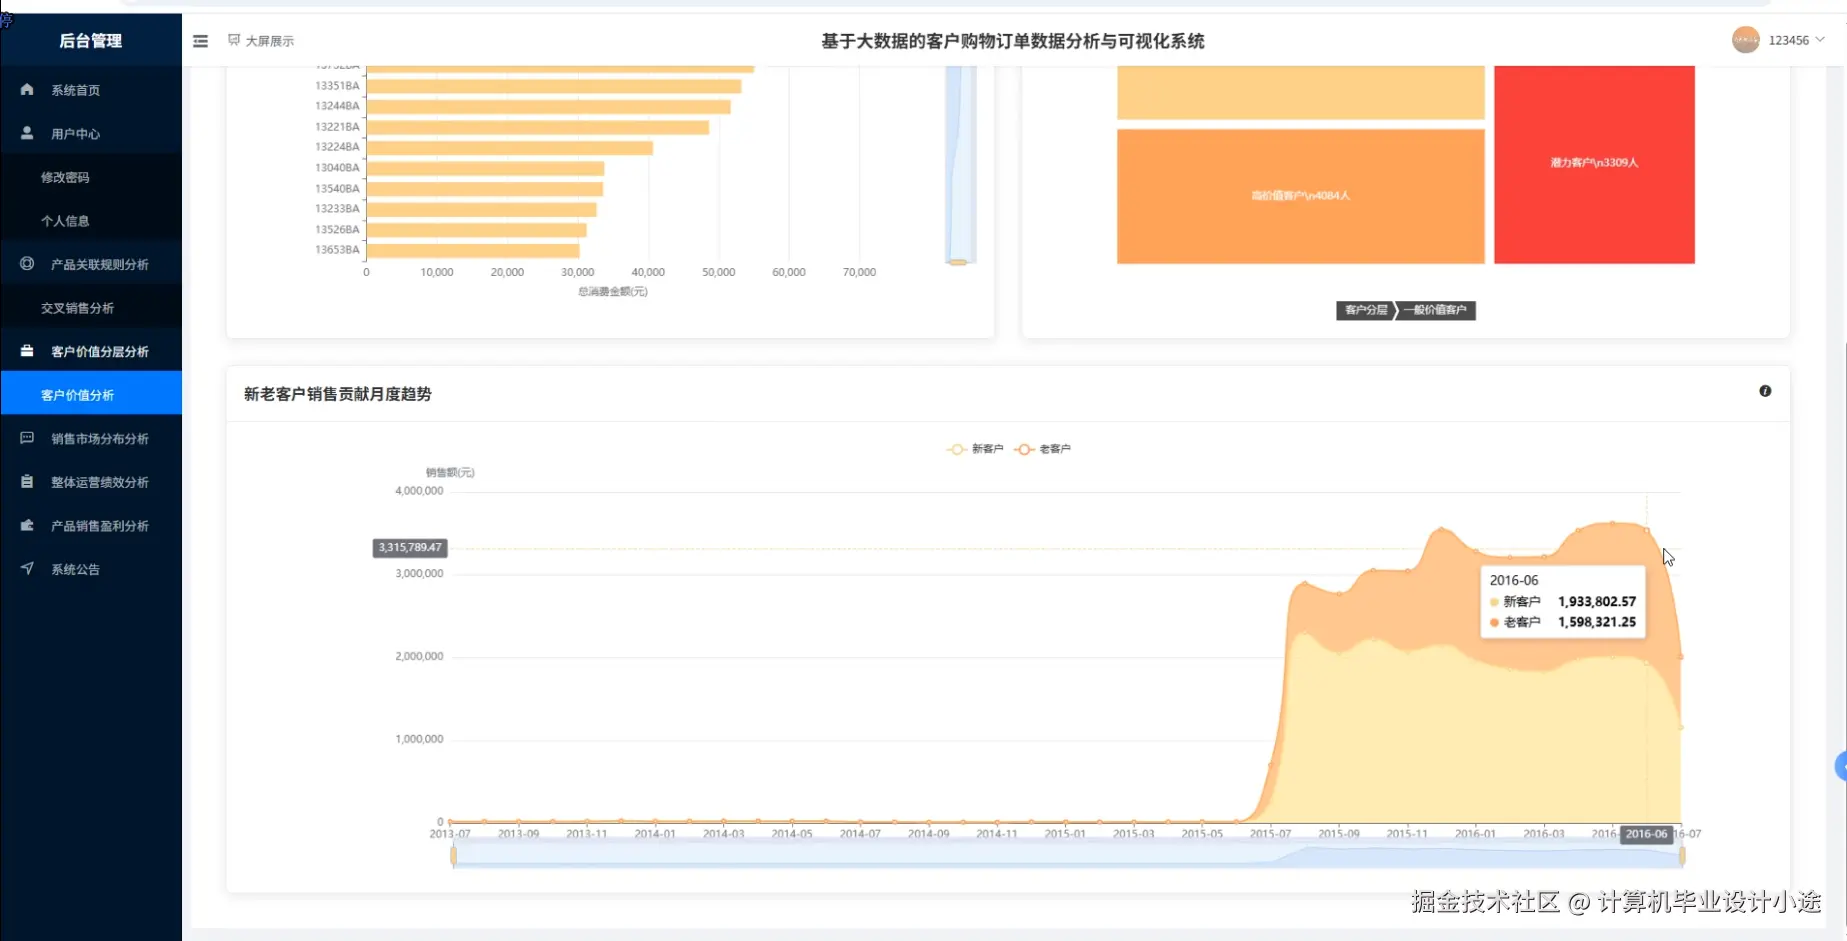Toggle the 老客户 legend series
Screen dimensions: 1847x941
click(1042, 449)
